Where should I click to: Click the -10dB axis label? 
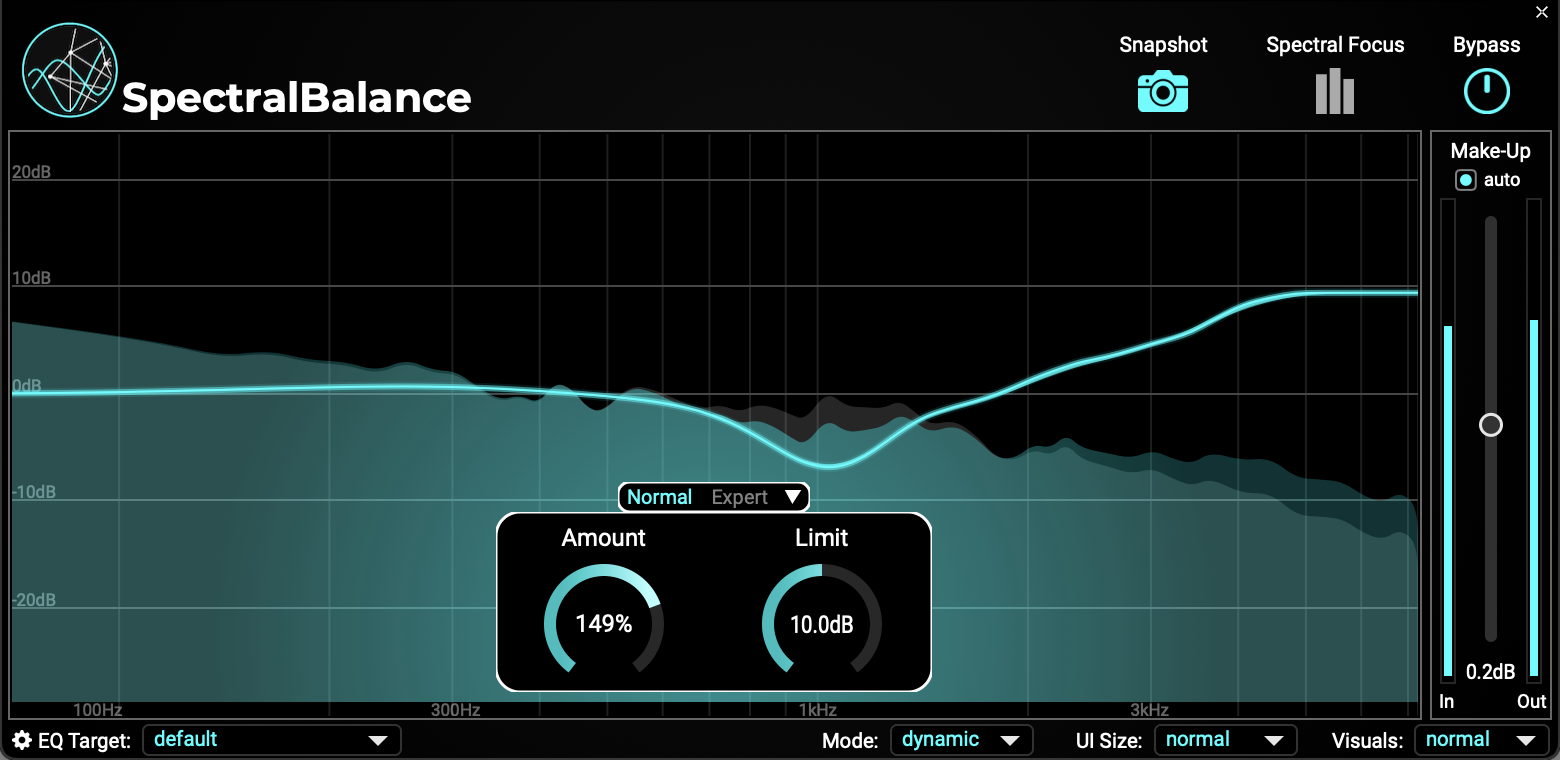click(33, 493)
